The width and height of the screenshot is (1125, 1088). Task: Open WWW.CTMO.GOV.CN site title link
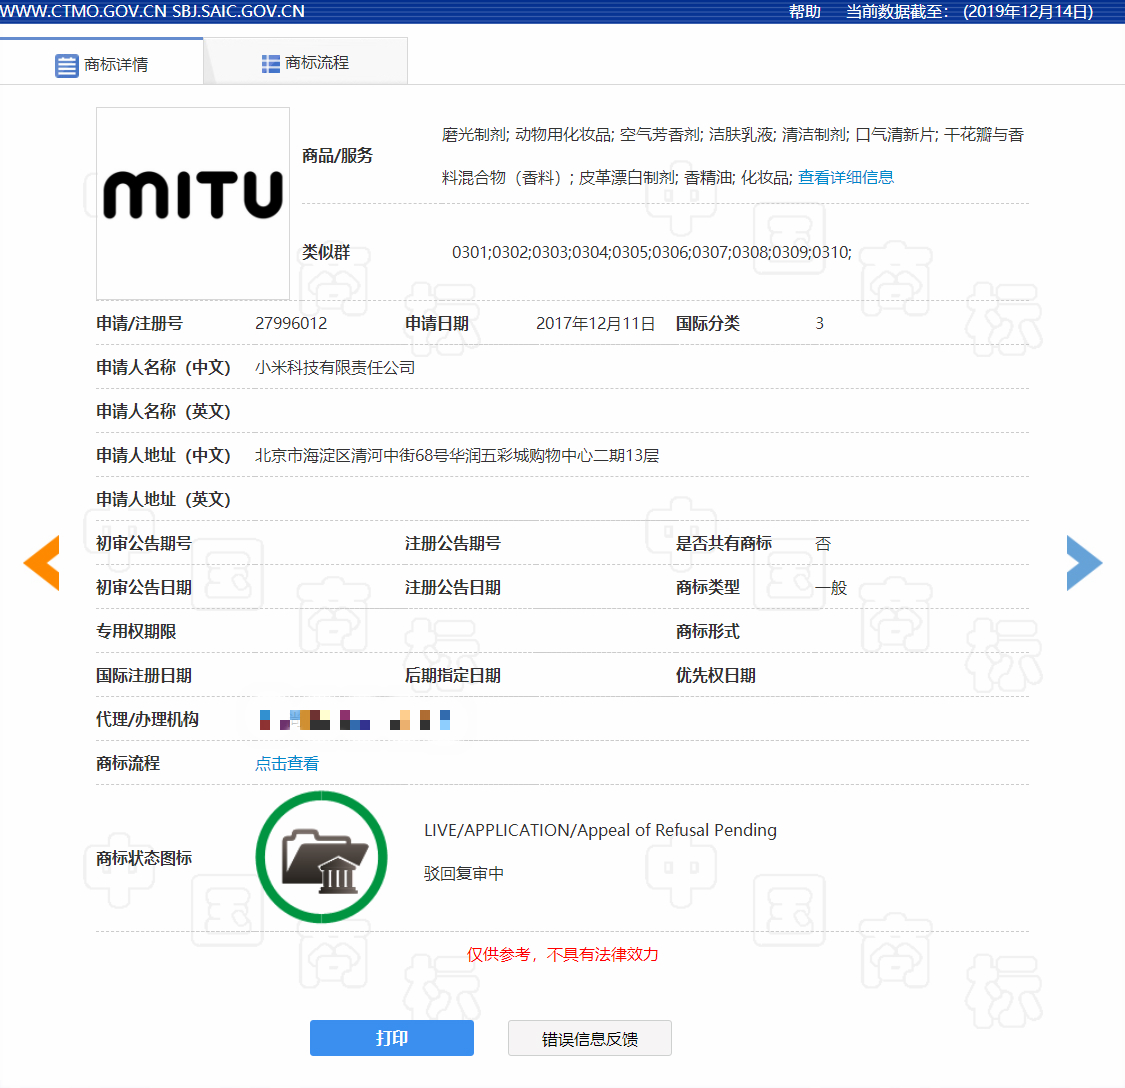click(80, 12)
